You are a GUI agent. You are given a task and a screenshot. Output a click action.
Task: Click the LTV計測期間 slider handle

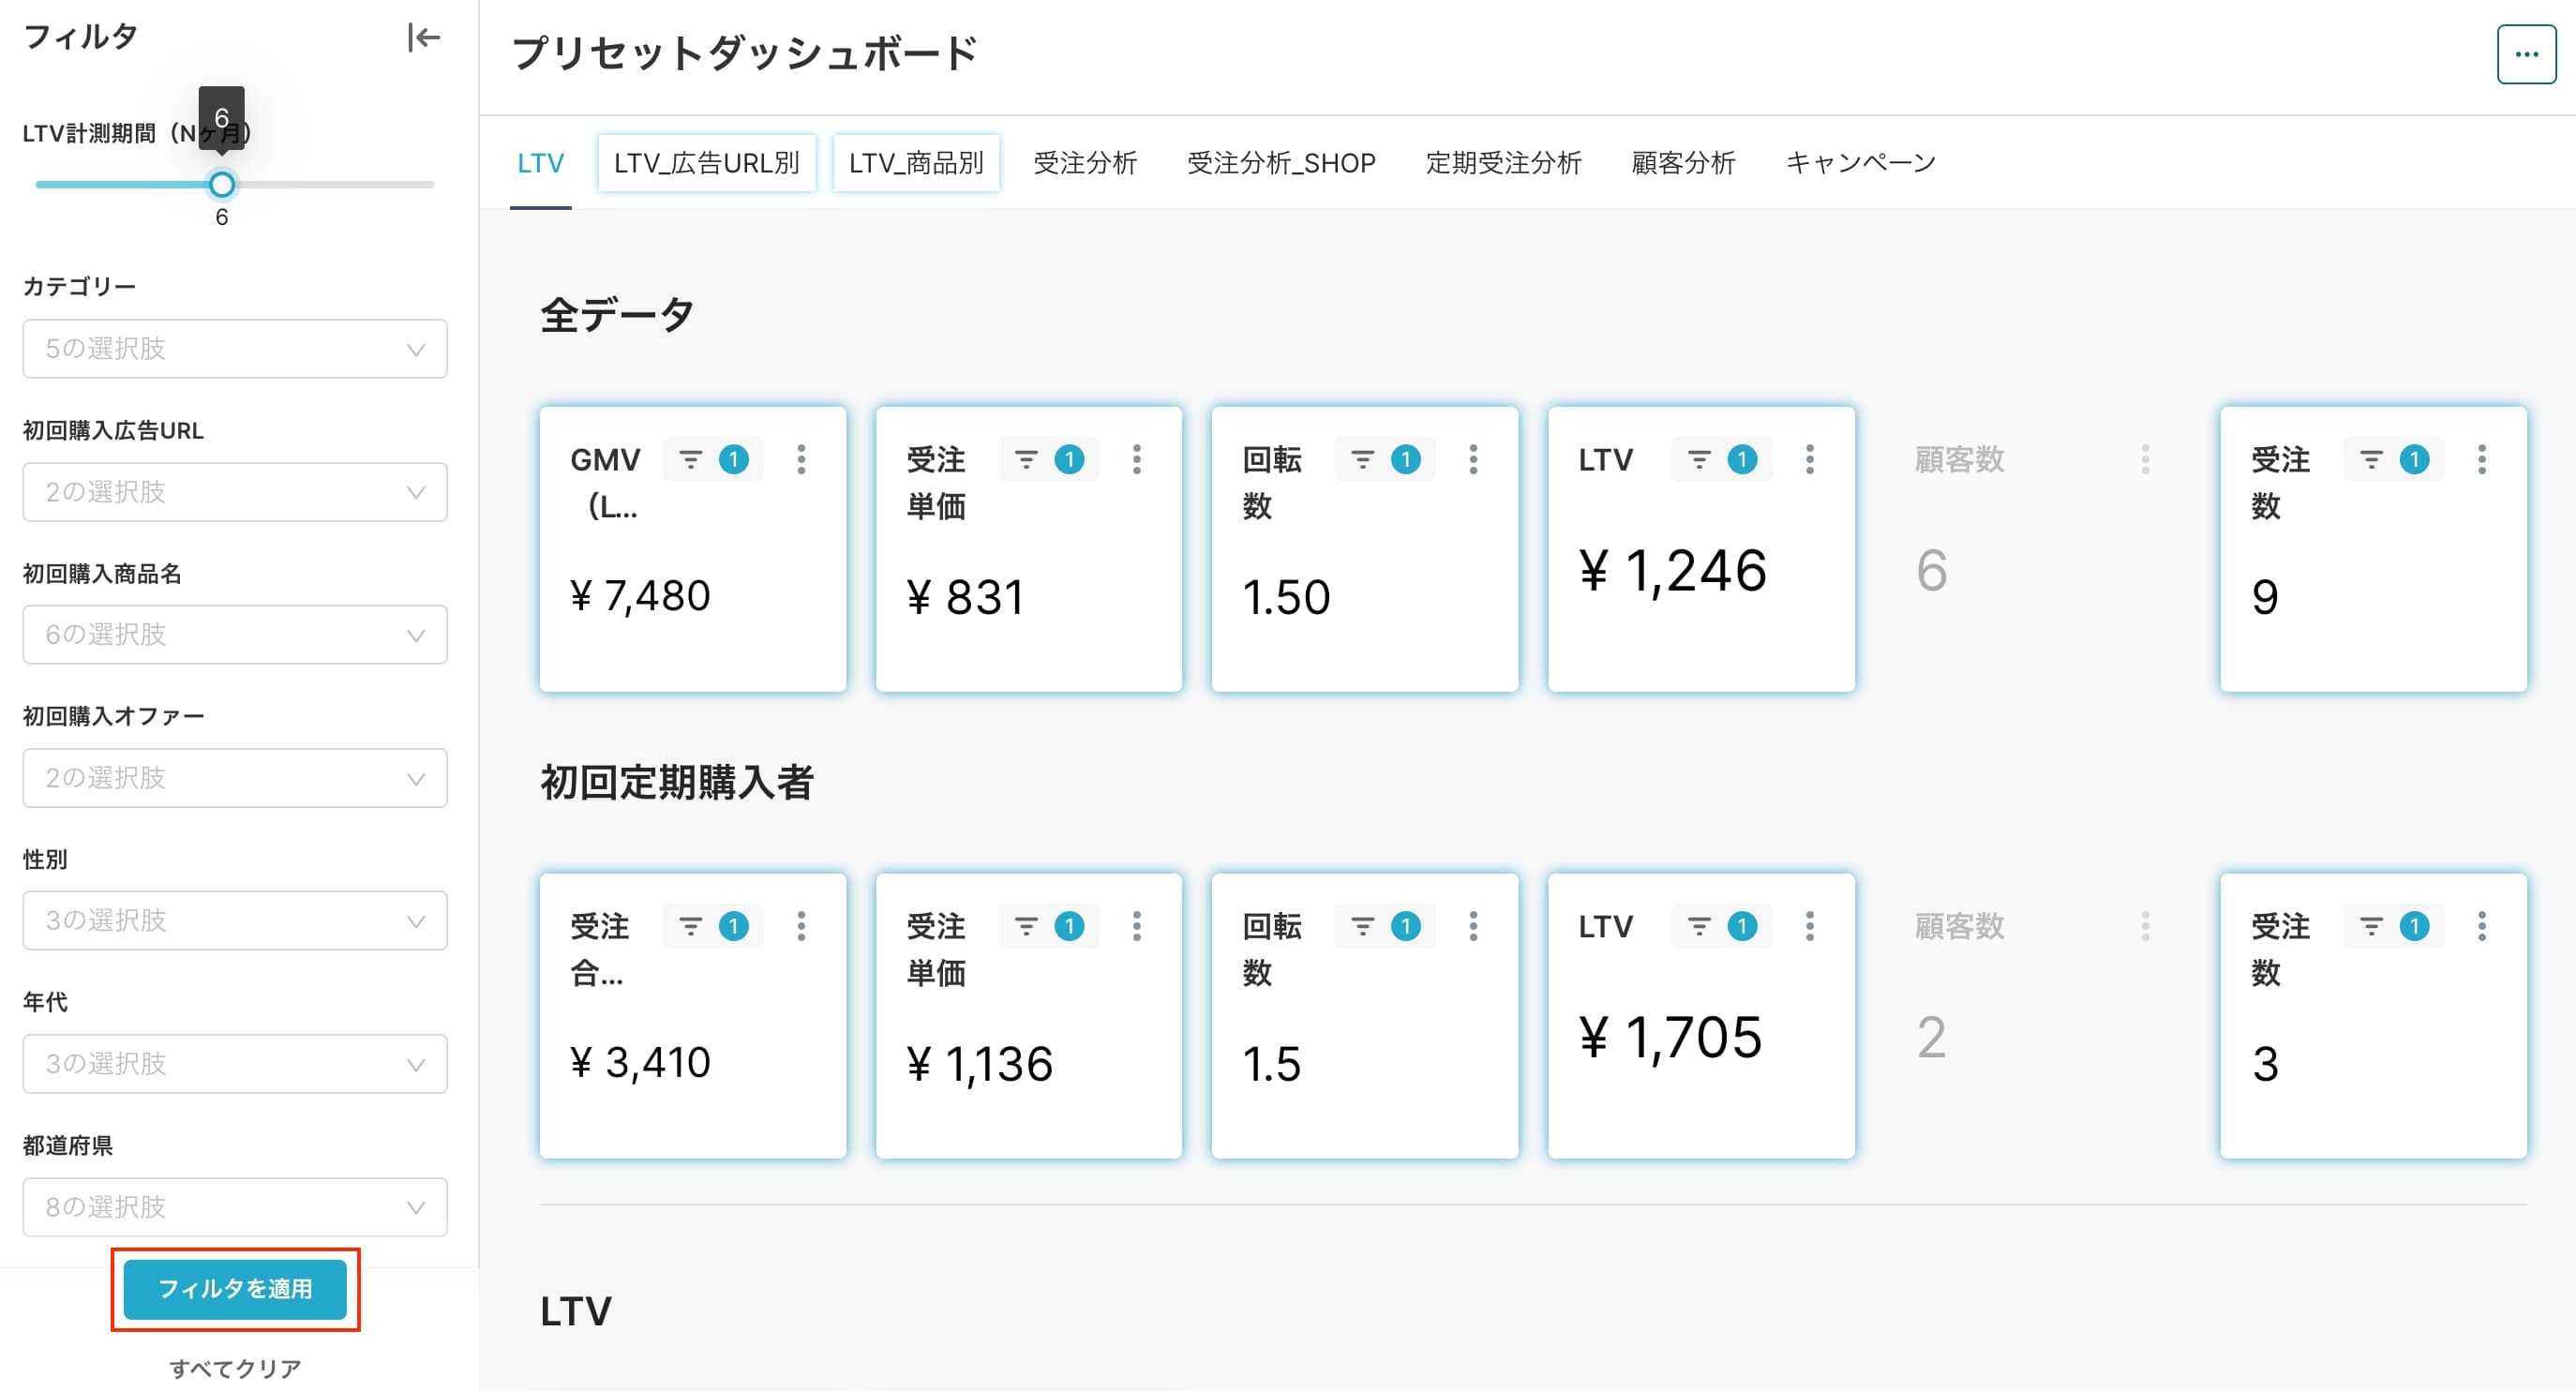point(222,184)
